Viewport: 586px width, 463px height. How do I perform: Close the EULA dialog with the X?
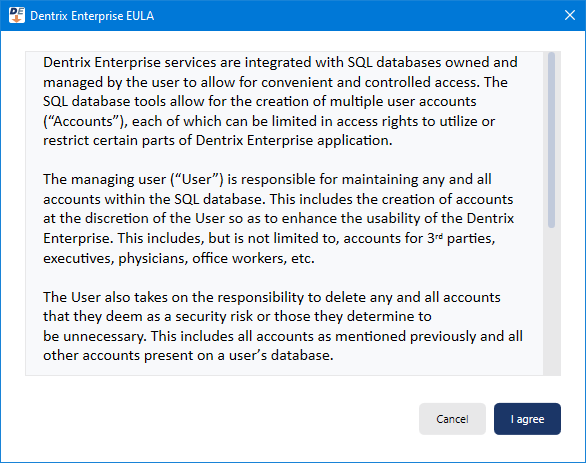pyautogui.click(x=570, y=15)
